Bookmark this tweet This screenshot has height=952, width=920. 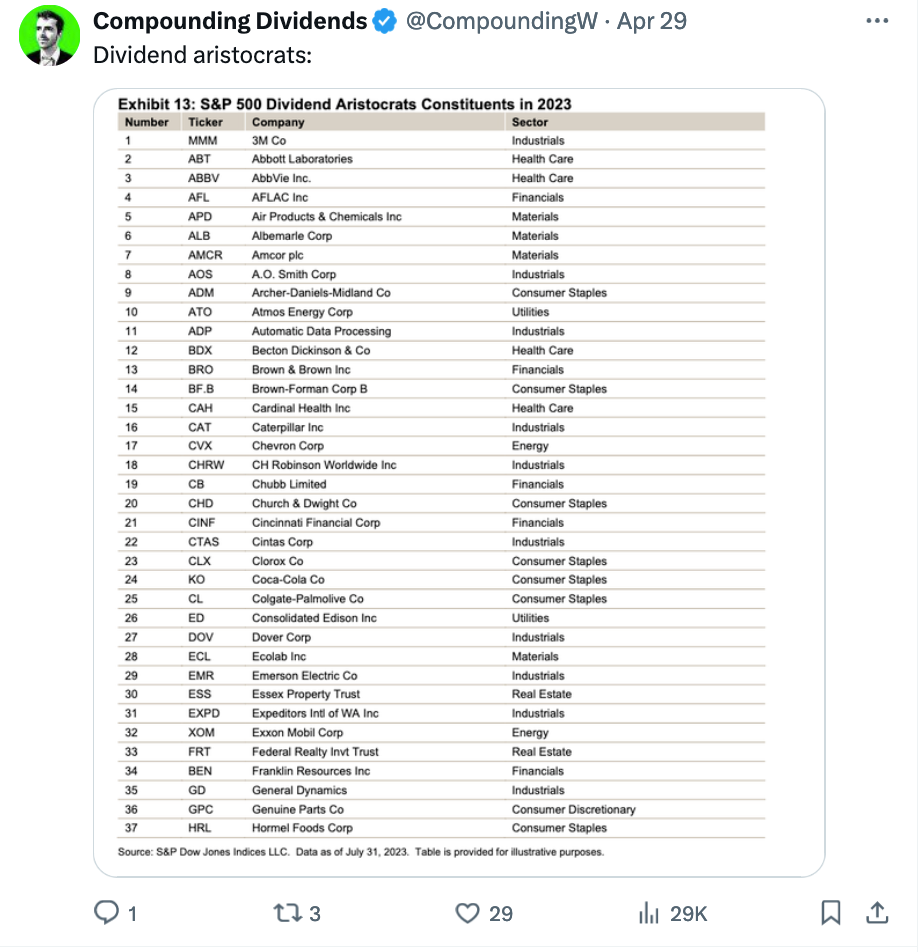pyautogui.click(x=831, y=912)
